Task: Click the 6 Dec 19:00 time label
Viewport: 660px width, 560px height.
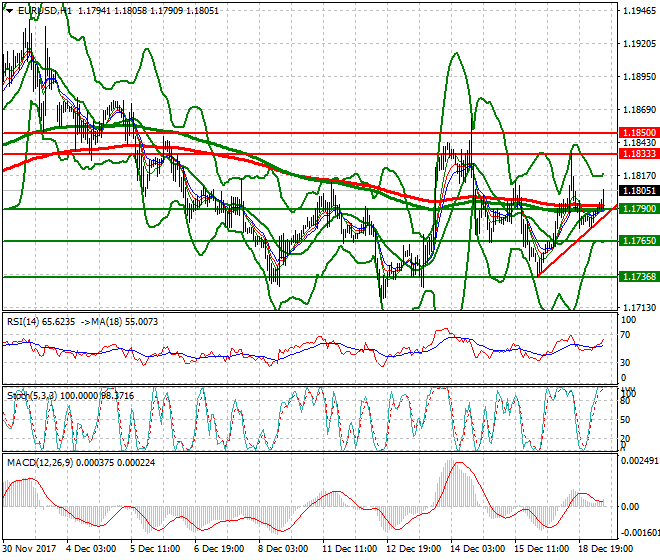Action: coord(221,549)
